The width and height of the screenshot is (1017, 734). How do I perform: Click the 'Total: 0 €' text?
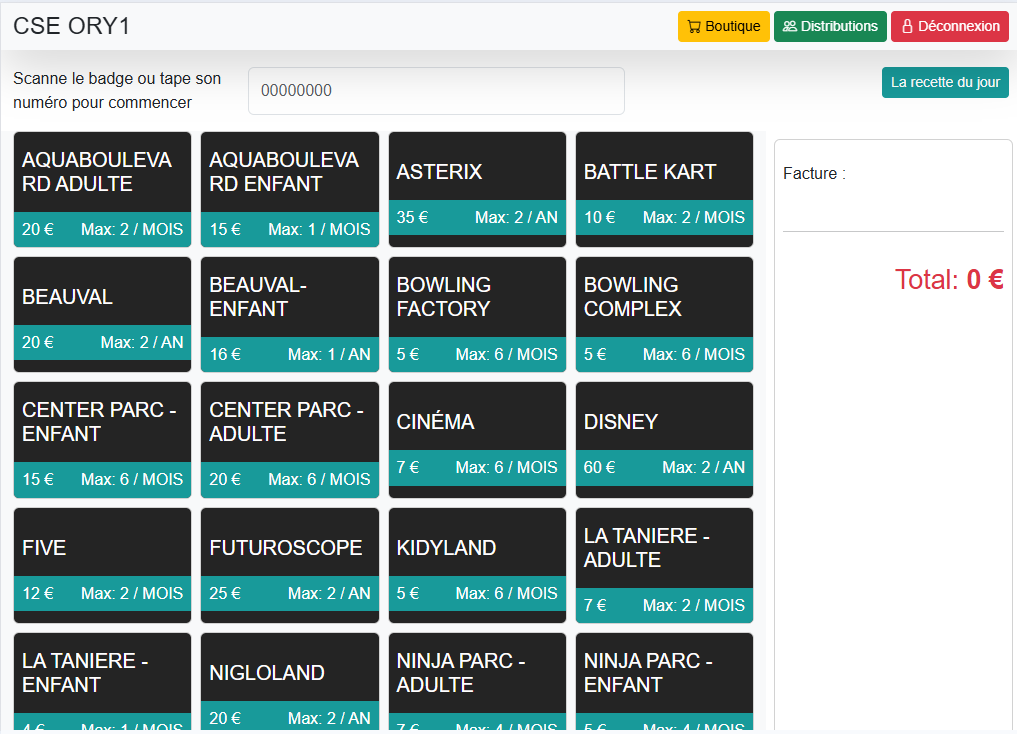[x=950, y=279]
